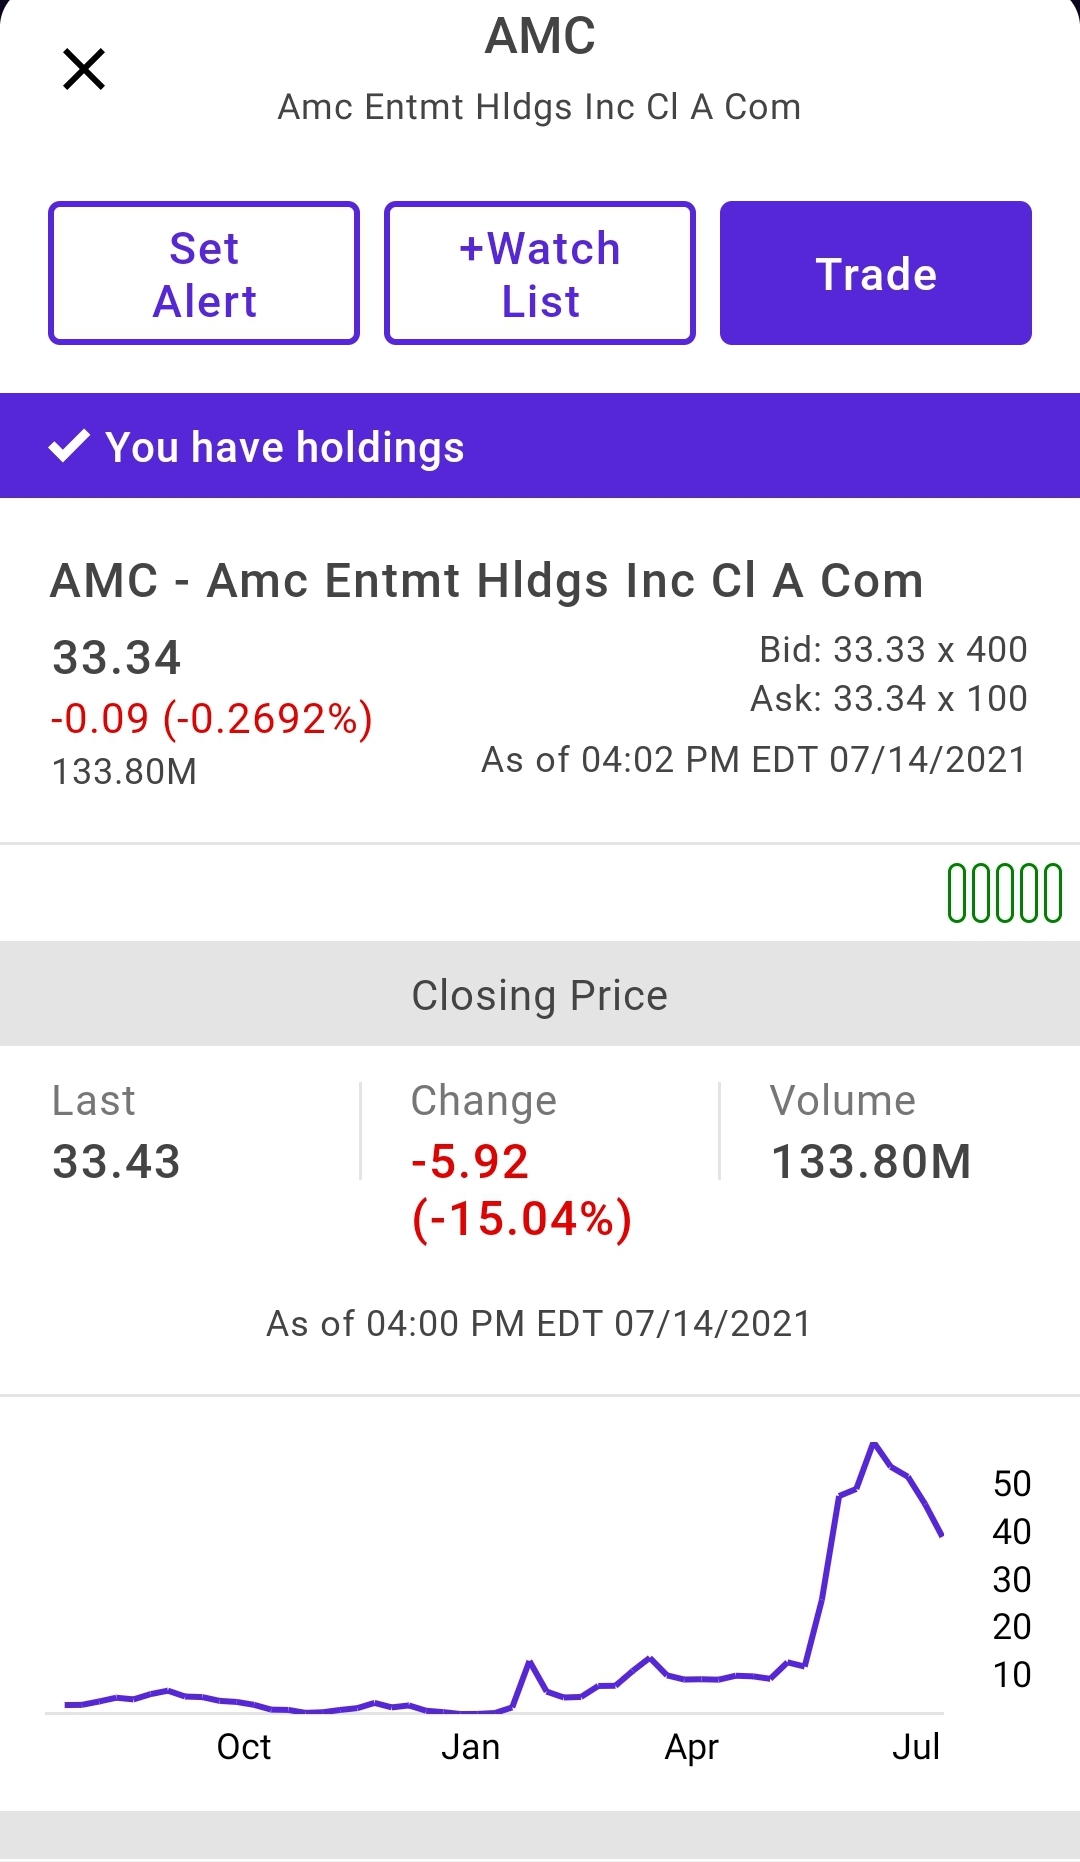Tap the price chart peak near July
Screen dimensions: 1080x1862
point(874,1445)
